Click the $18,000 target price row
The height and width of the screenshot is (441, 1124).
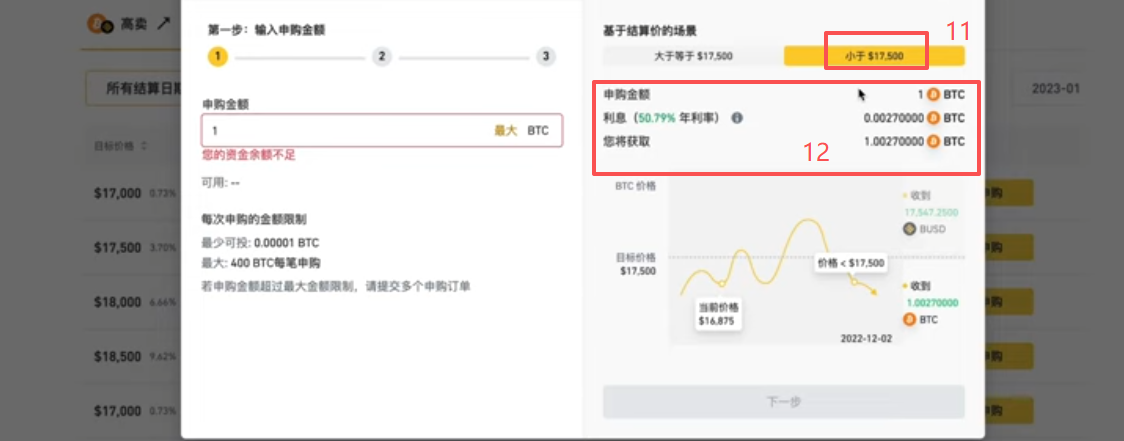(x=118, y=302)
